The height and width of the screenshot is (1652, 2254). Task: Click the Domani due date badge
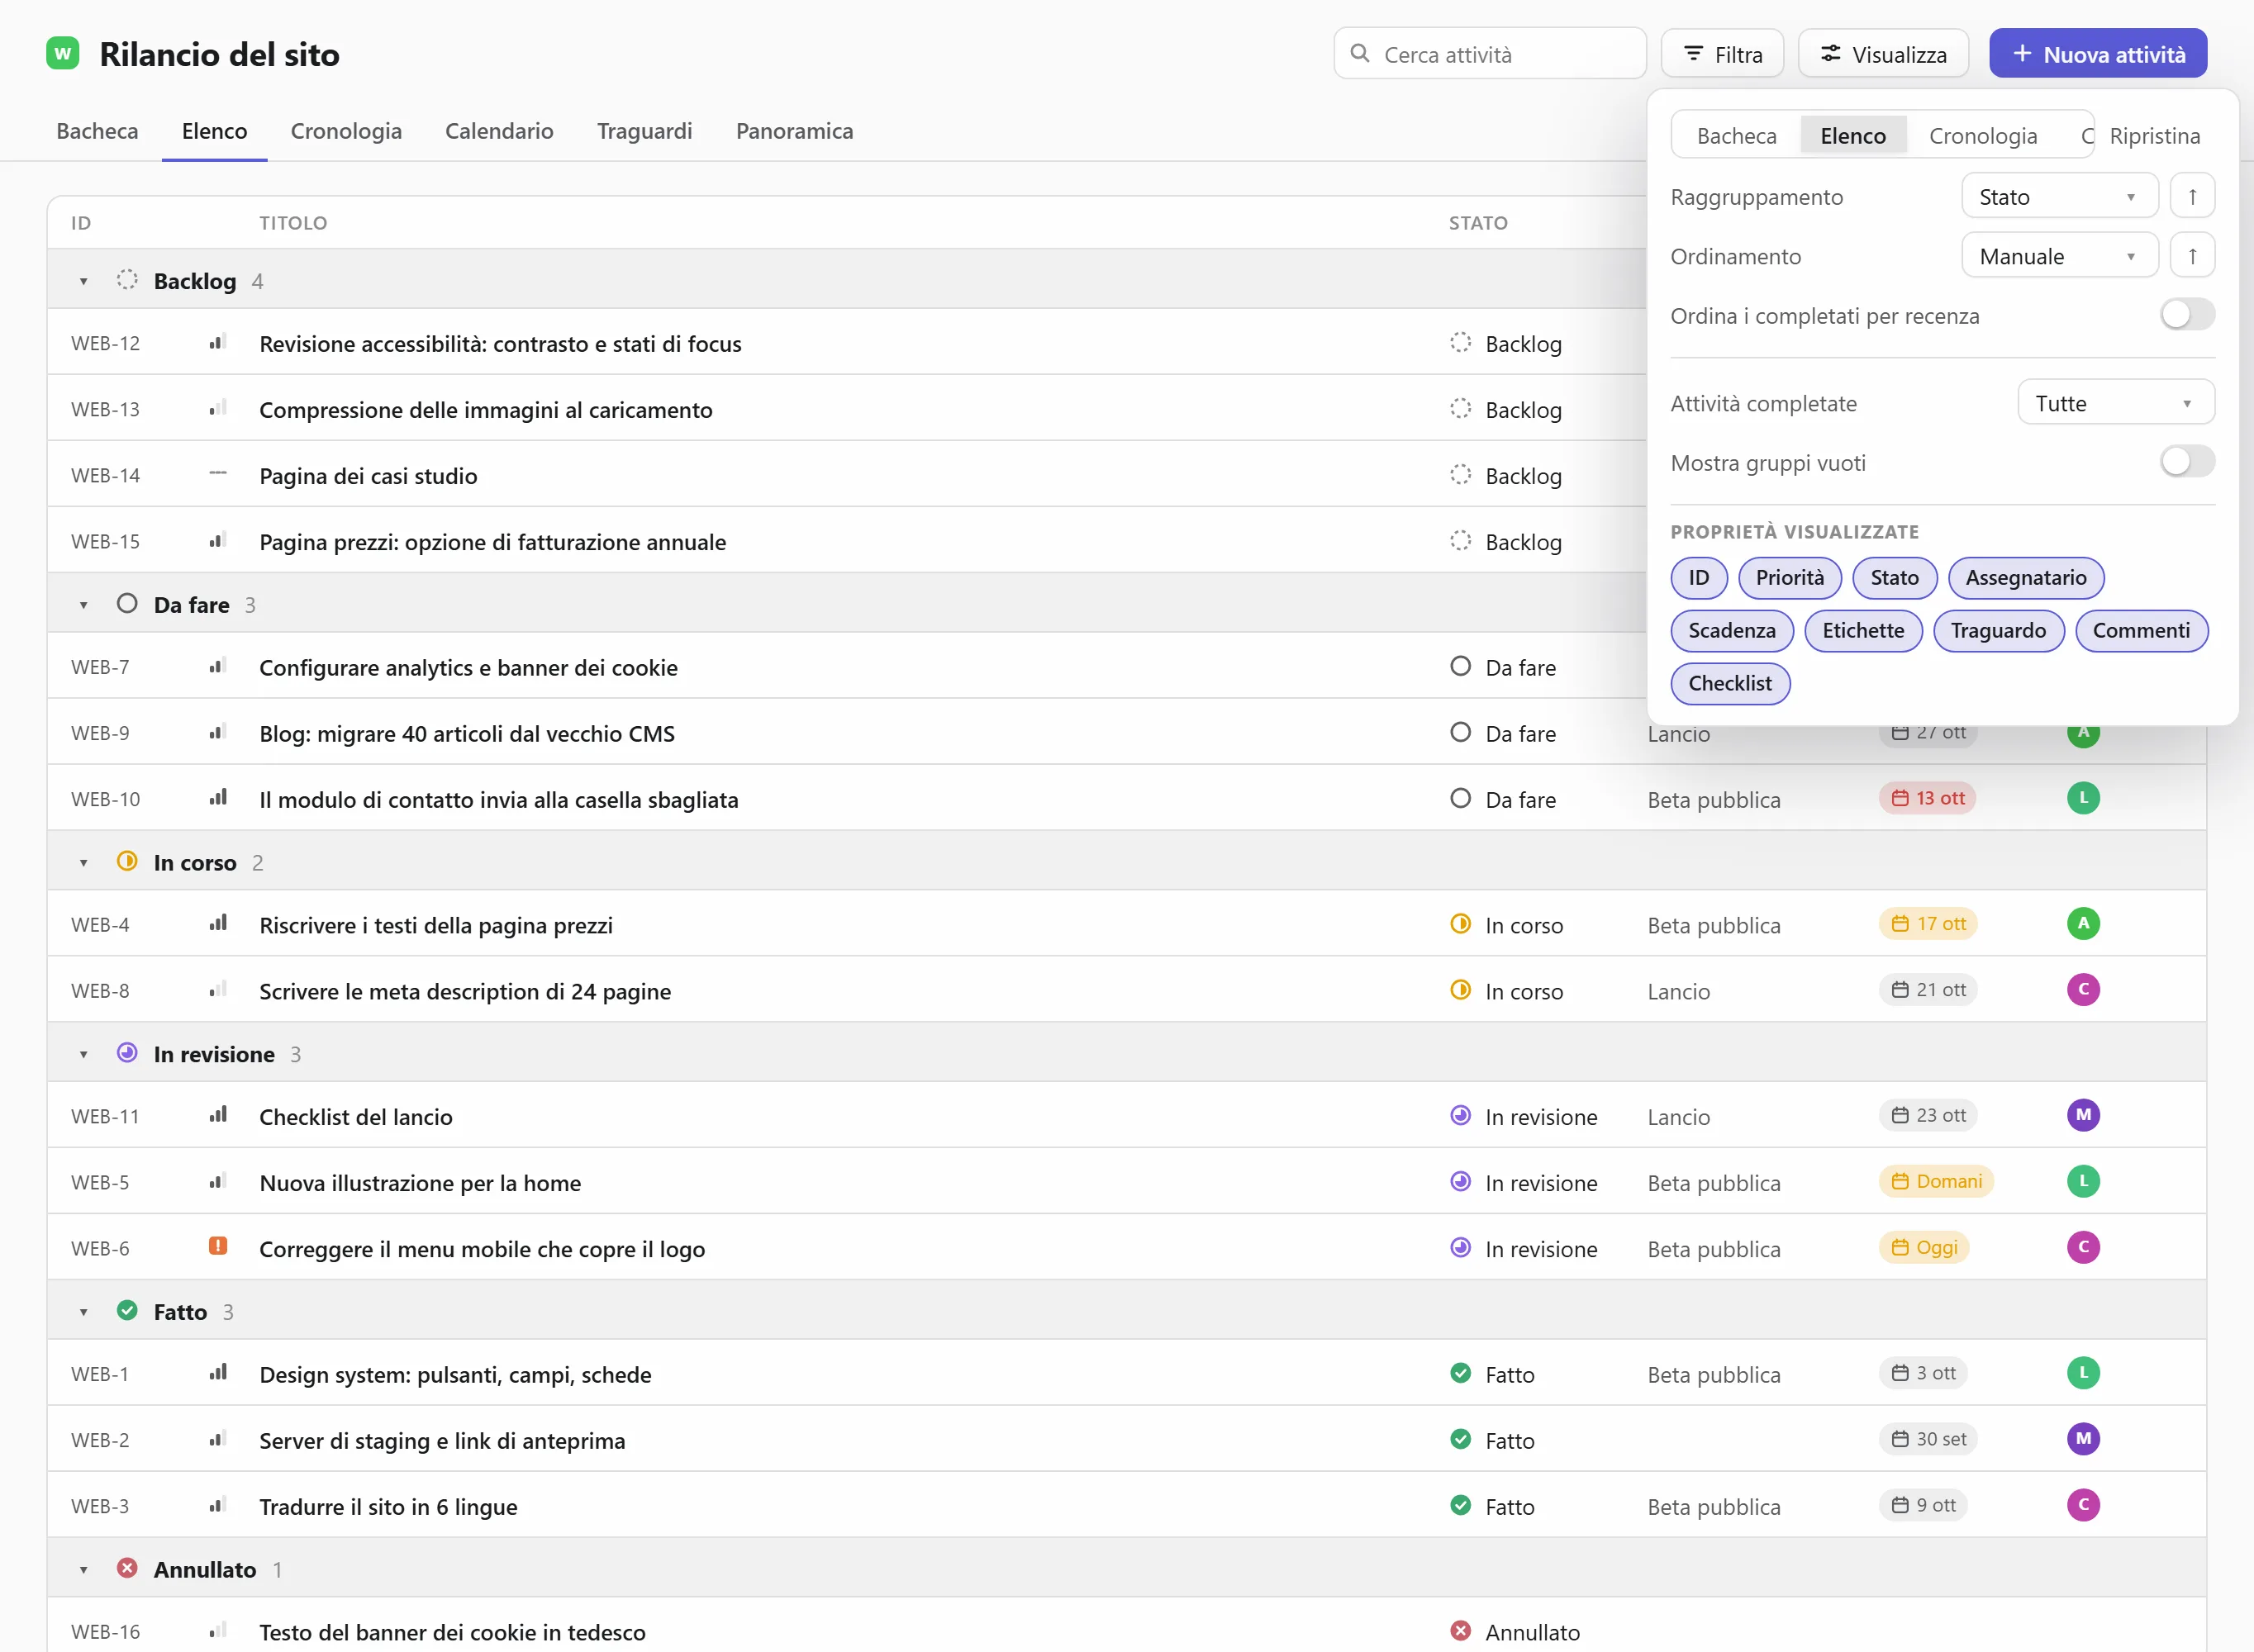click(x=1936, y=1181)
